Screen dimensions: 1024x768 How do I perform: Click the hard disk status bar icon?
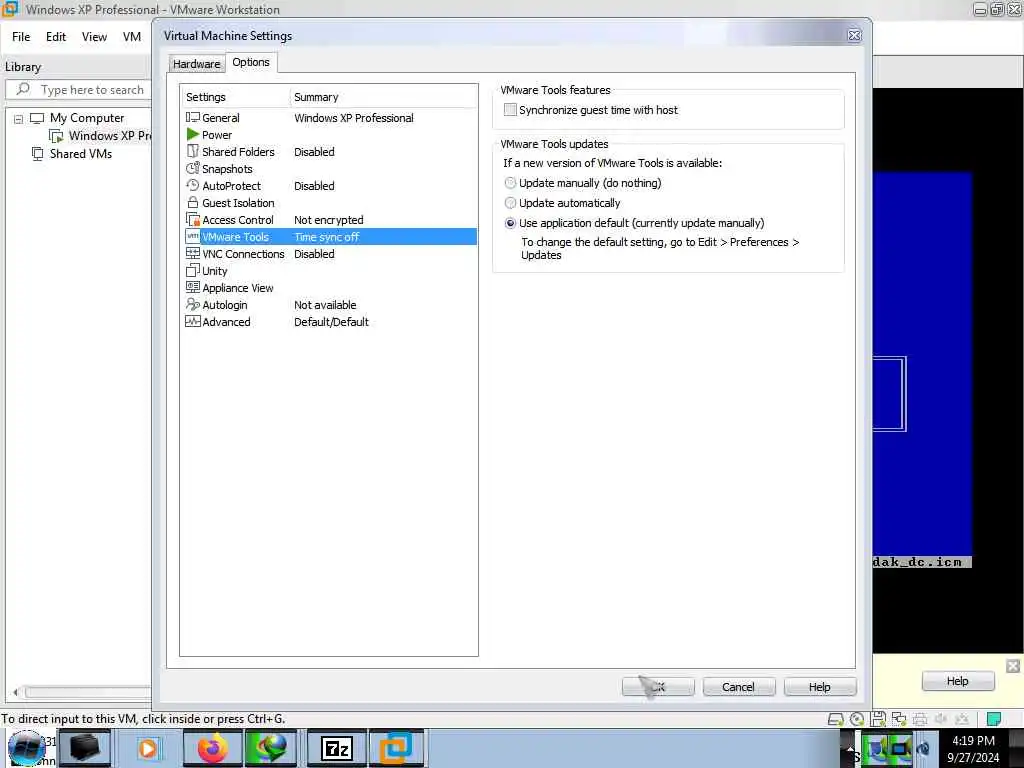point(835,720)
